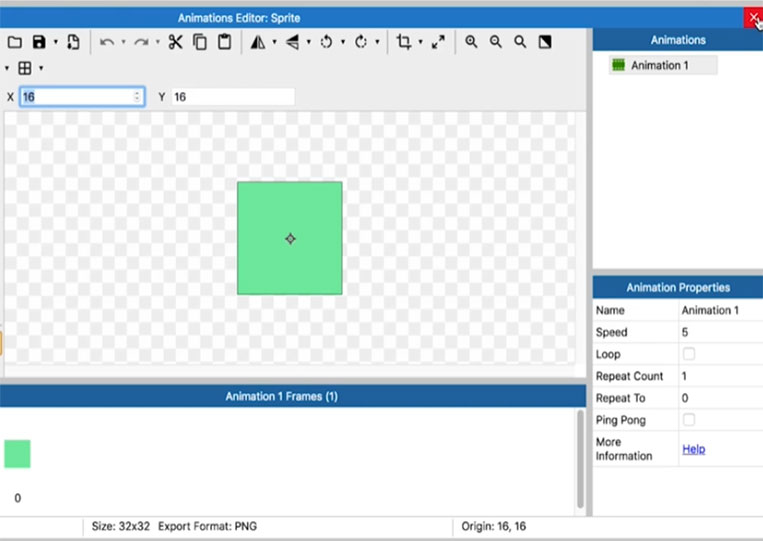
Task: Click the Flip vertically icon
Action: (292, 42)
